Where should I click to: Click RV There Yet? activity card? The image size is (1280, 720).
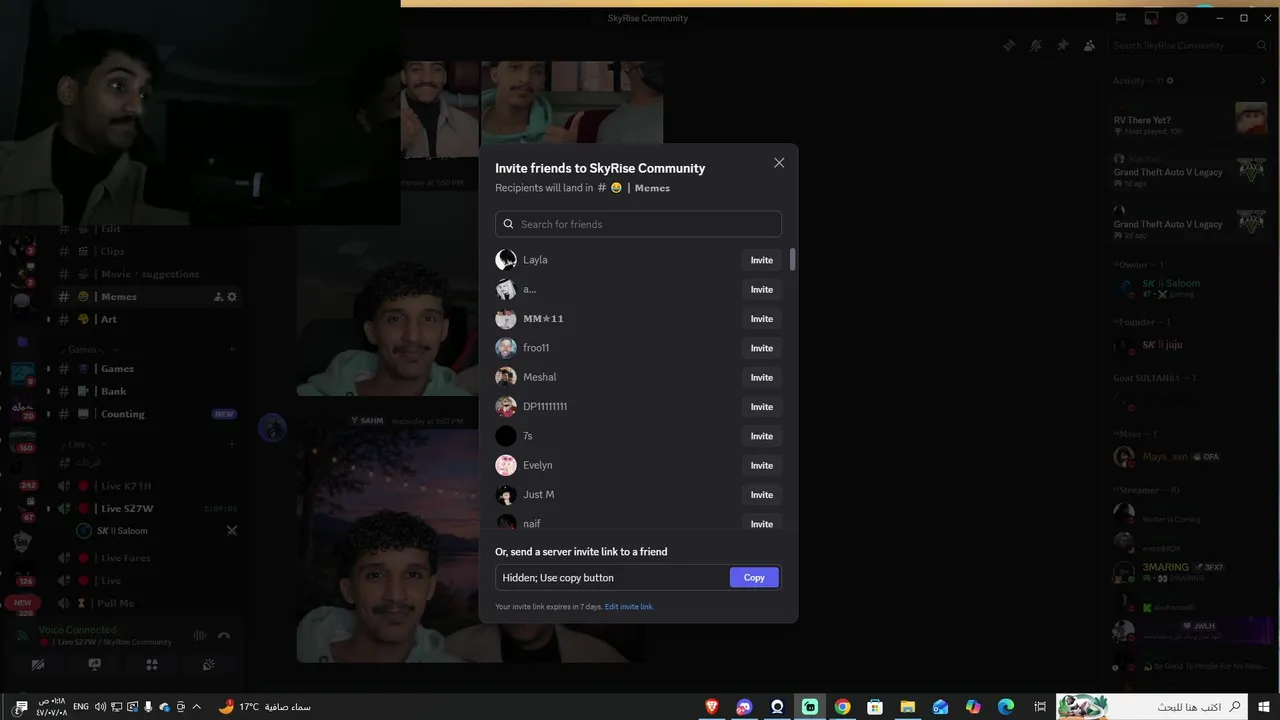(1190, 119)
